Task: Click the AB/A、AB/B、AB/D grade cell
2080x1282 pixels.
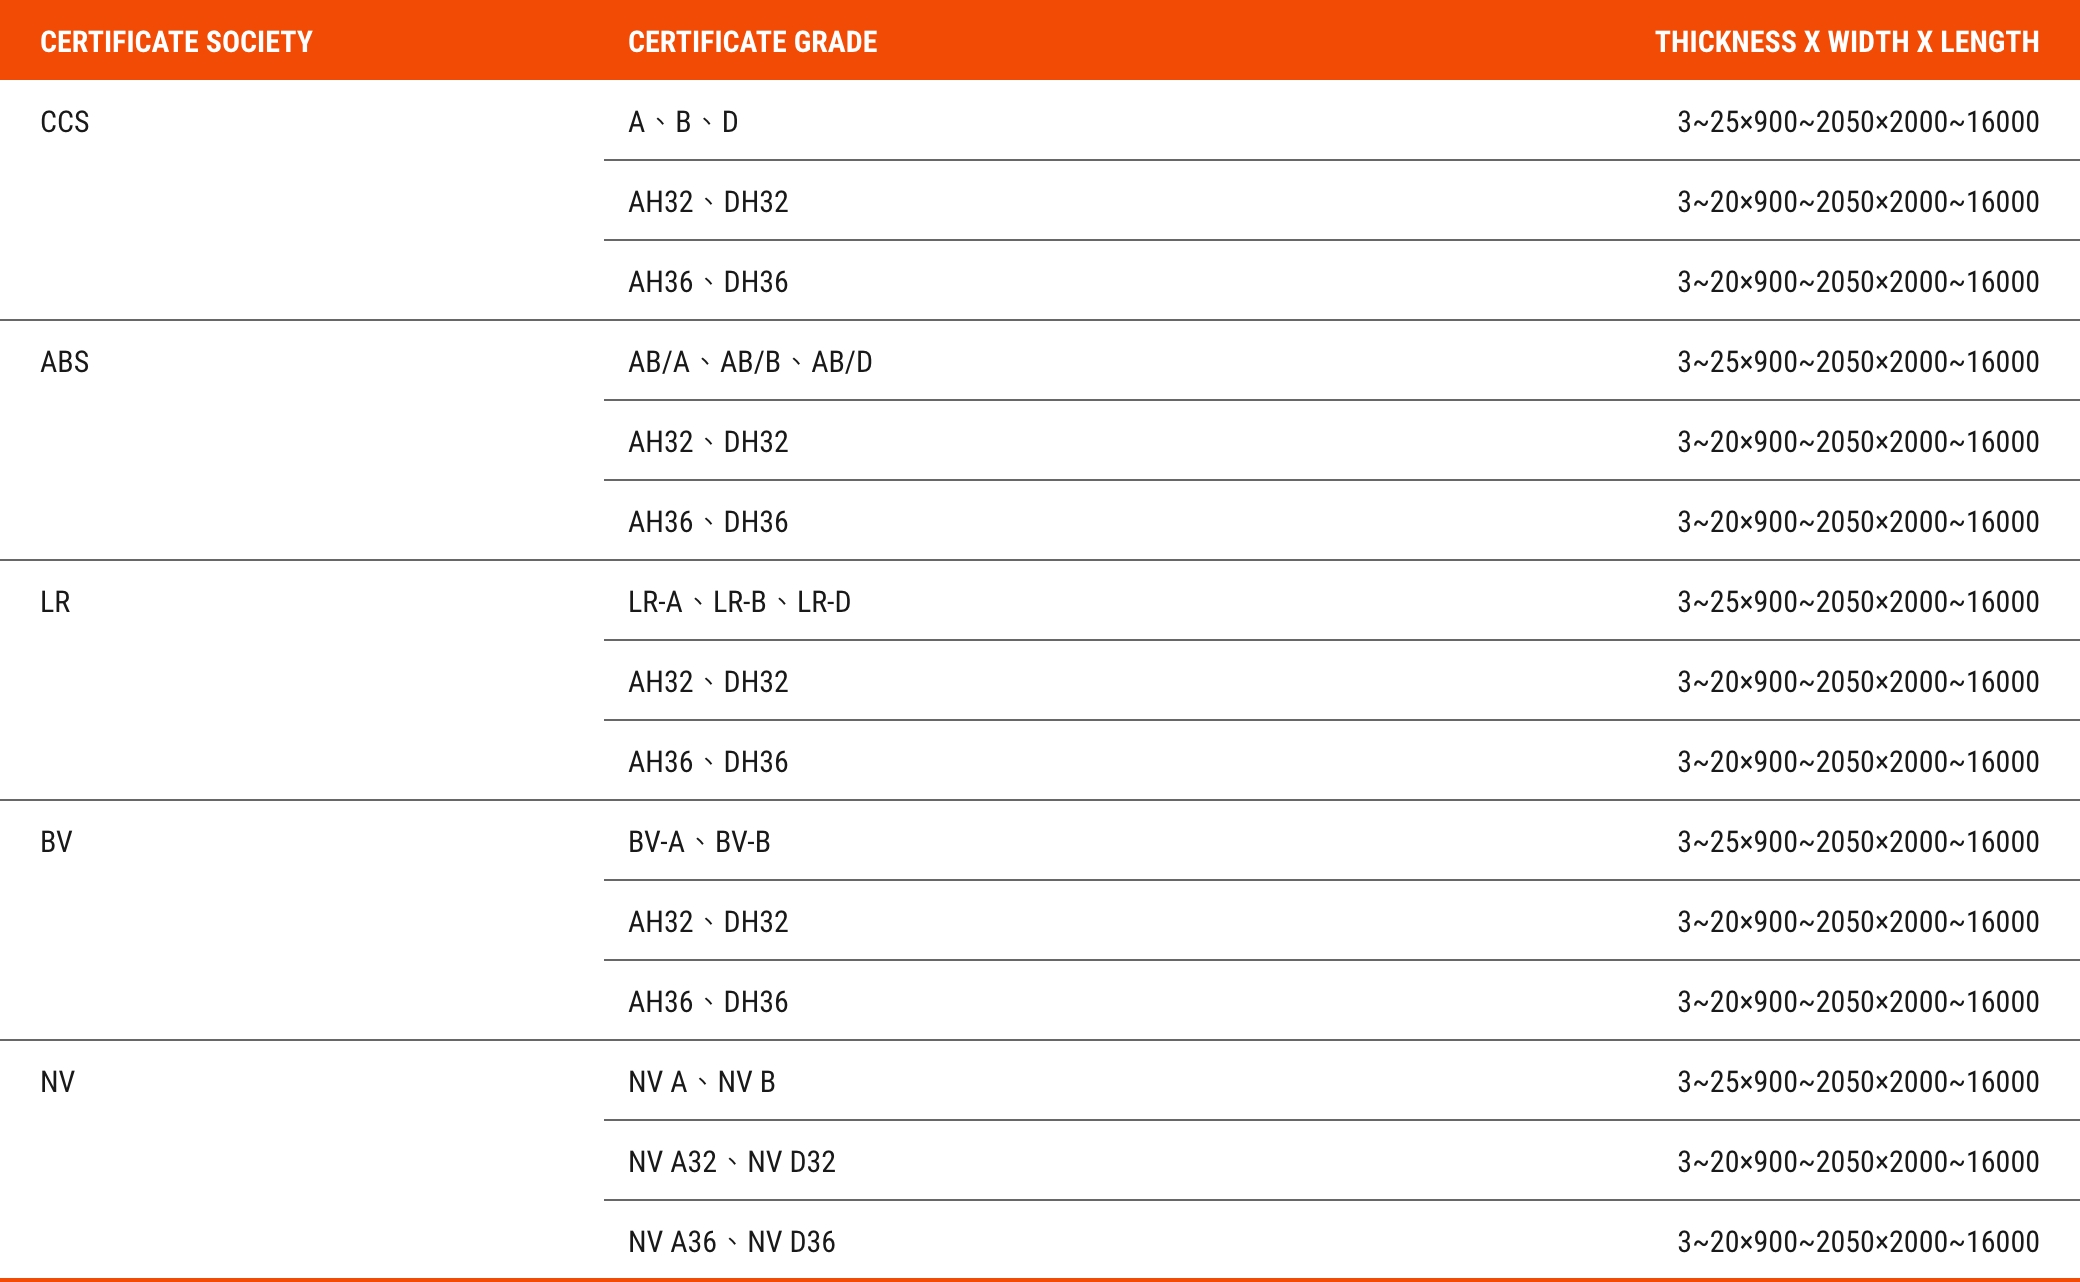Action: point(750,362)
